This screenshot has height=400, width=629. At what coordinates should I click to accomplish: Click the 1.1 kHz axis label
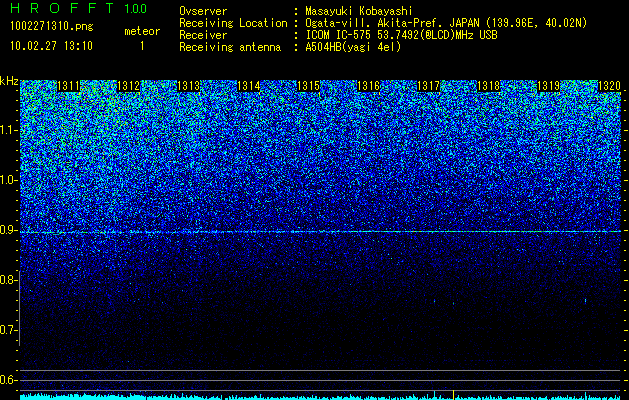(x=8, y=130)
